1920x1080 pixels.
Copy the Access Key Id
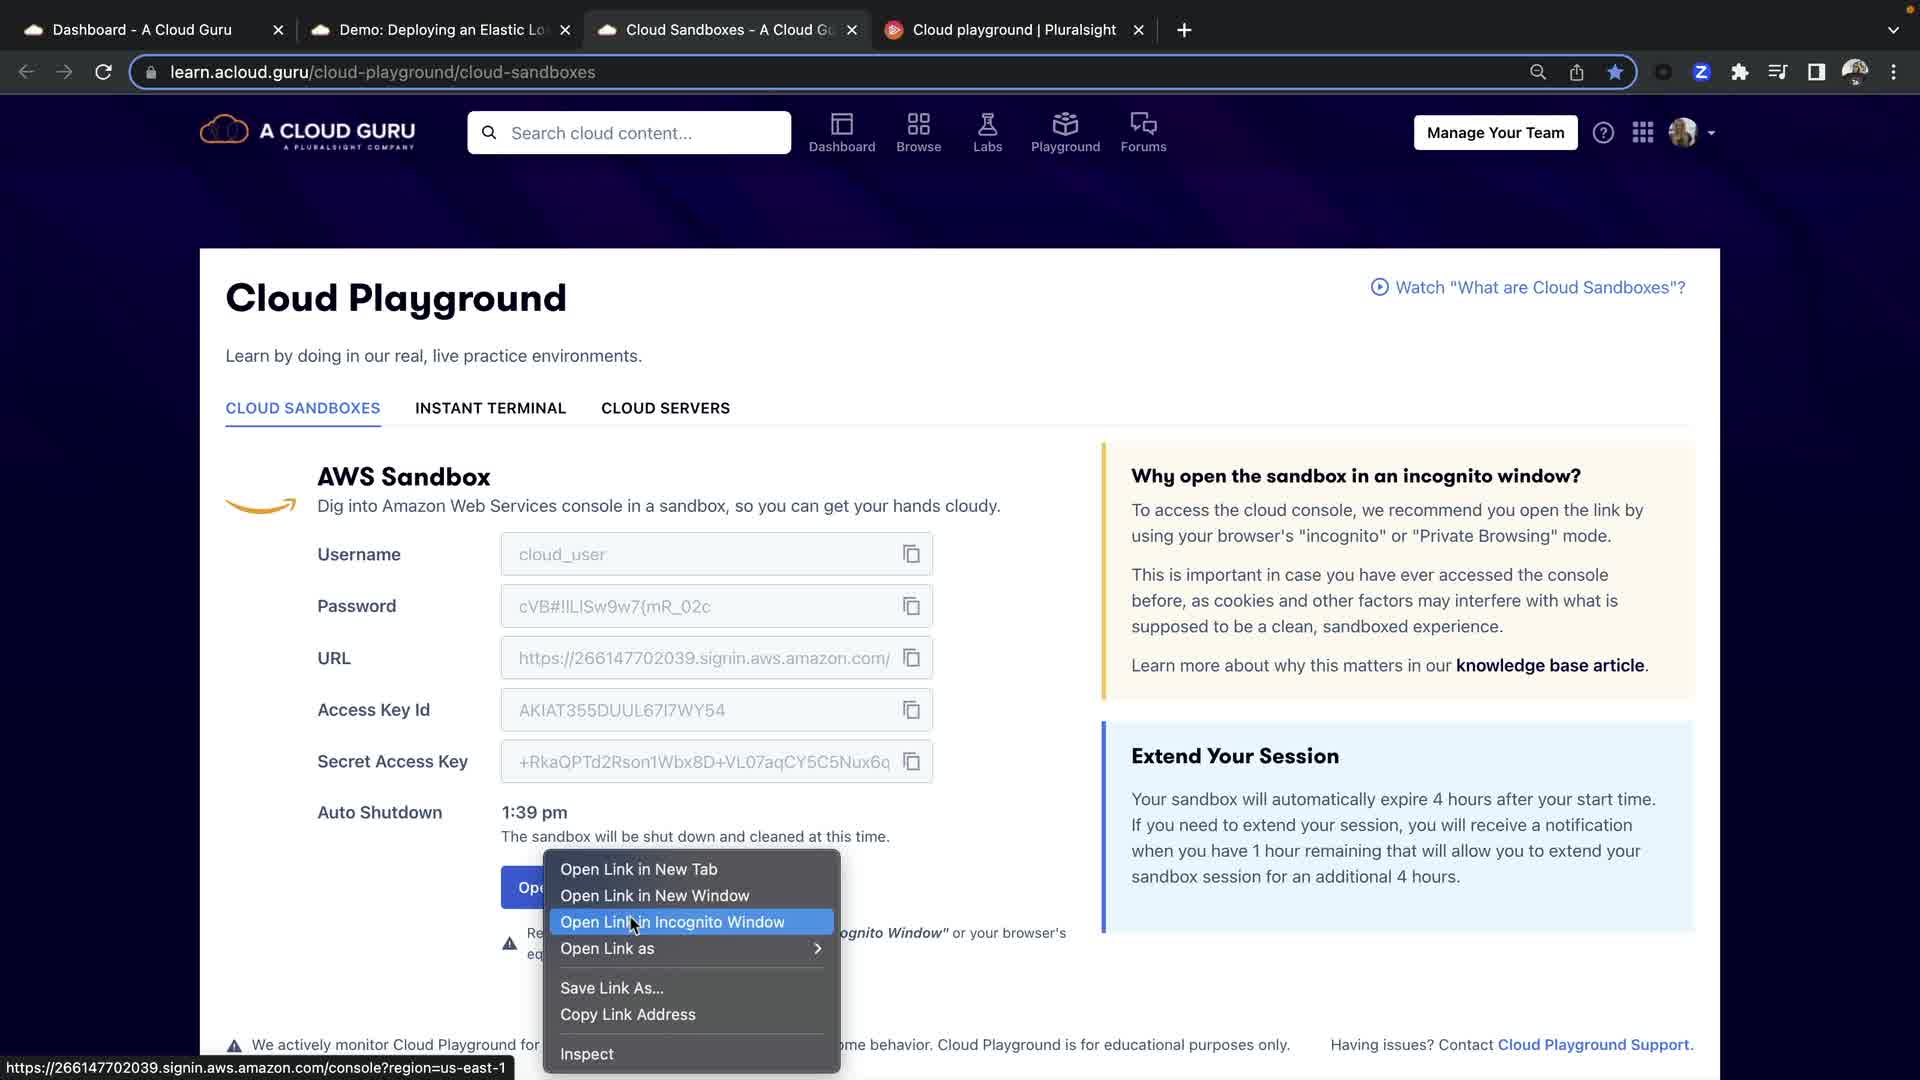pyautogui.click(x=911, y=710)
